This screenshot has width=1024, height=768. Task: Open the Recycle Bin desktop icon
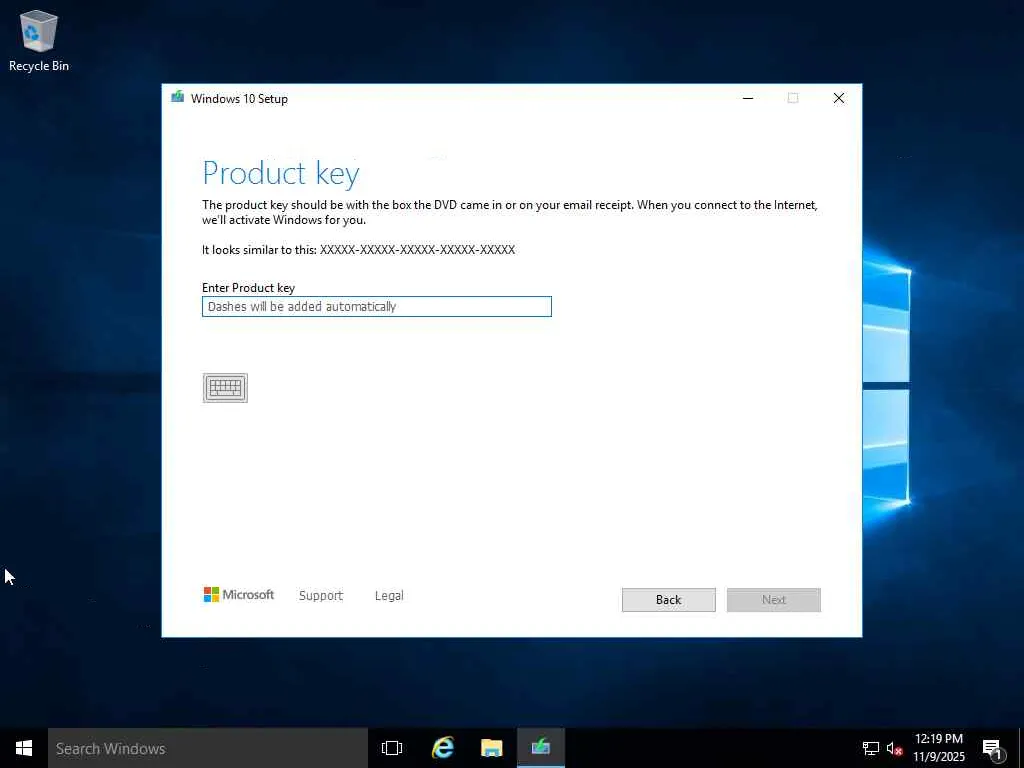pyautogui.click(x=39, y=40)
